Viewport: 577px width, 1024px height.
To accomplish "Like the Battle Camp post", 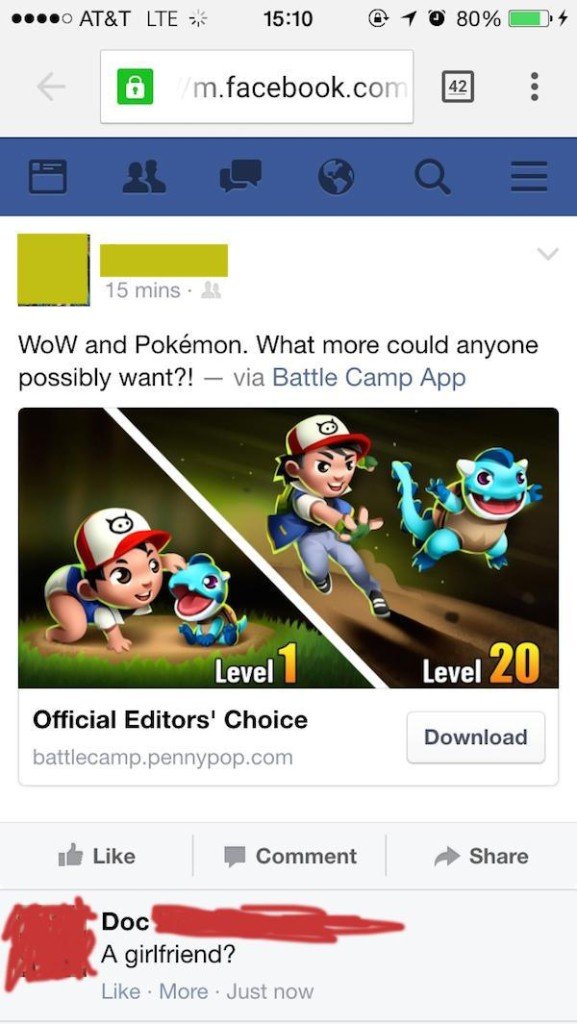I will click(x=97, y=856).
